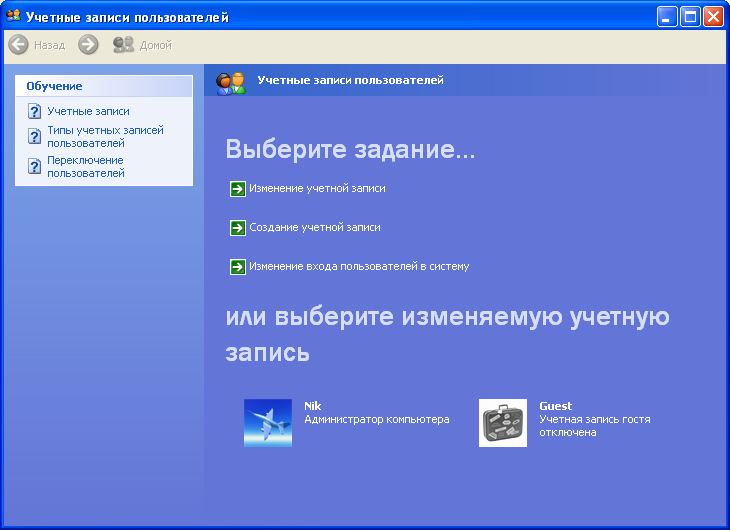Image resolution: width=730 pixels, height=530 pixels.
Task: Click the green arrow beside Создание учетной записи
Action: coord(237,228)
